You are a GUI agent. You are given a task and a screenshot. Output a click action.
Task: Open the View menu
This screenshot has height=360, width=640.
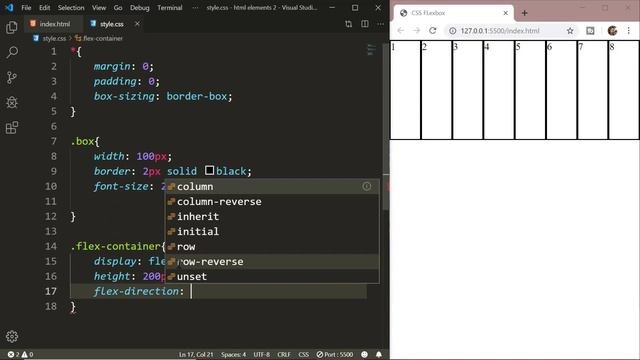[99, 8]
